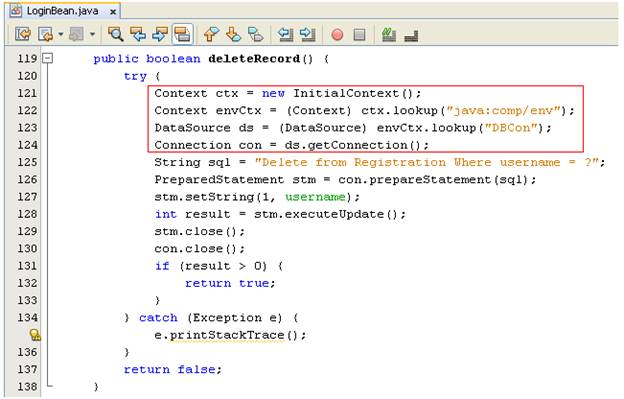
Task: Click line number 125 in gutter
Action: coord(27,162)
